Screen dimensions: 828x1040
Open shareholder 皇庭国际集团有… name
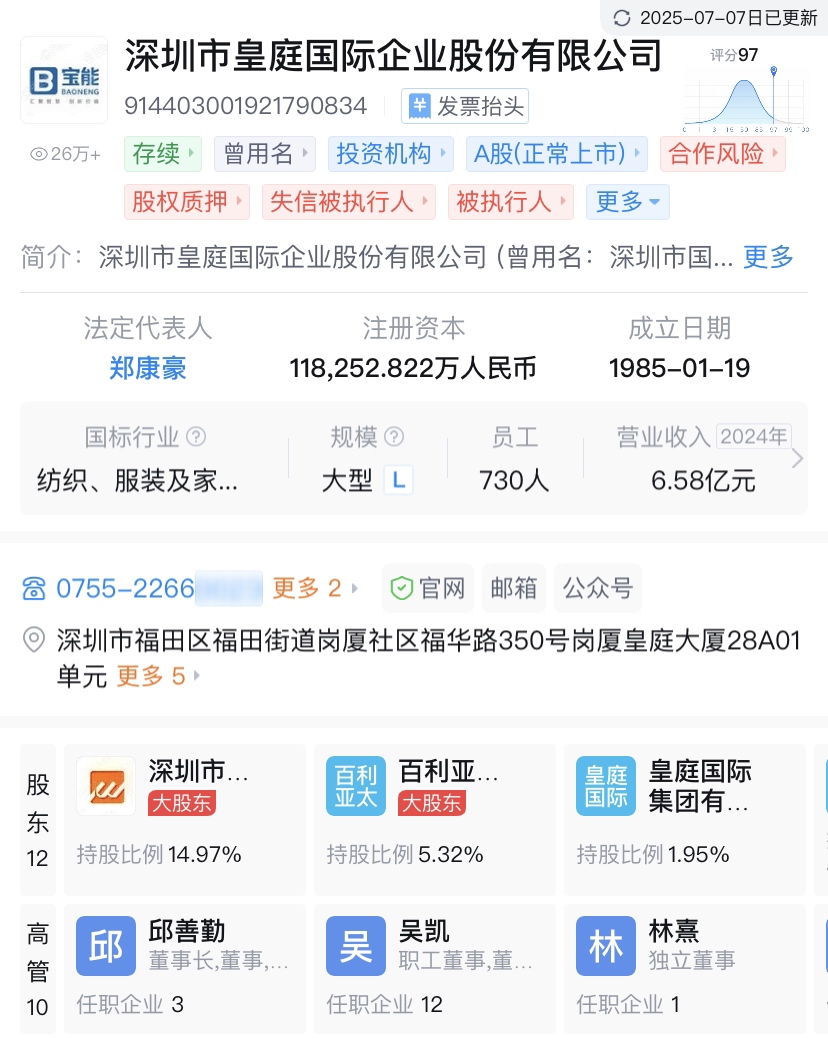[x=700, y=786]
